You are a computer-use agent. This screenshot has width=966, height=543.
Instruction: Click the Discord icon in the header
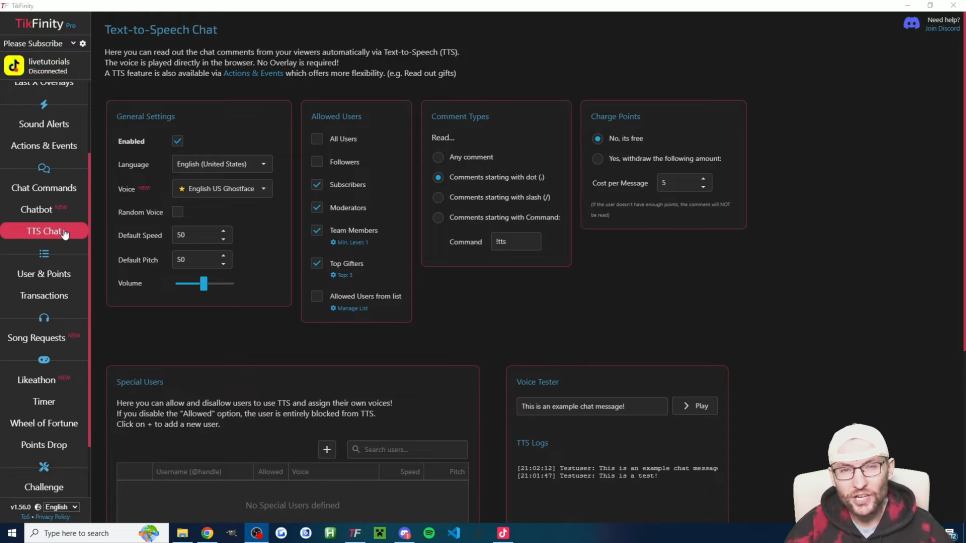(911, 23)
